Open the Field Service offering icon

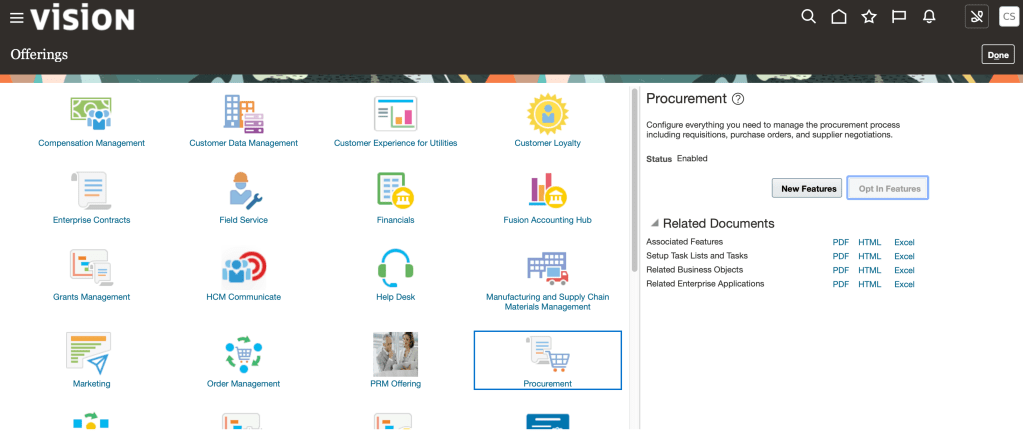[x=243, y=190]
